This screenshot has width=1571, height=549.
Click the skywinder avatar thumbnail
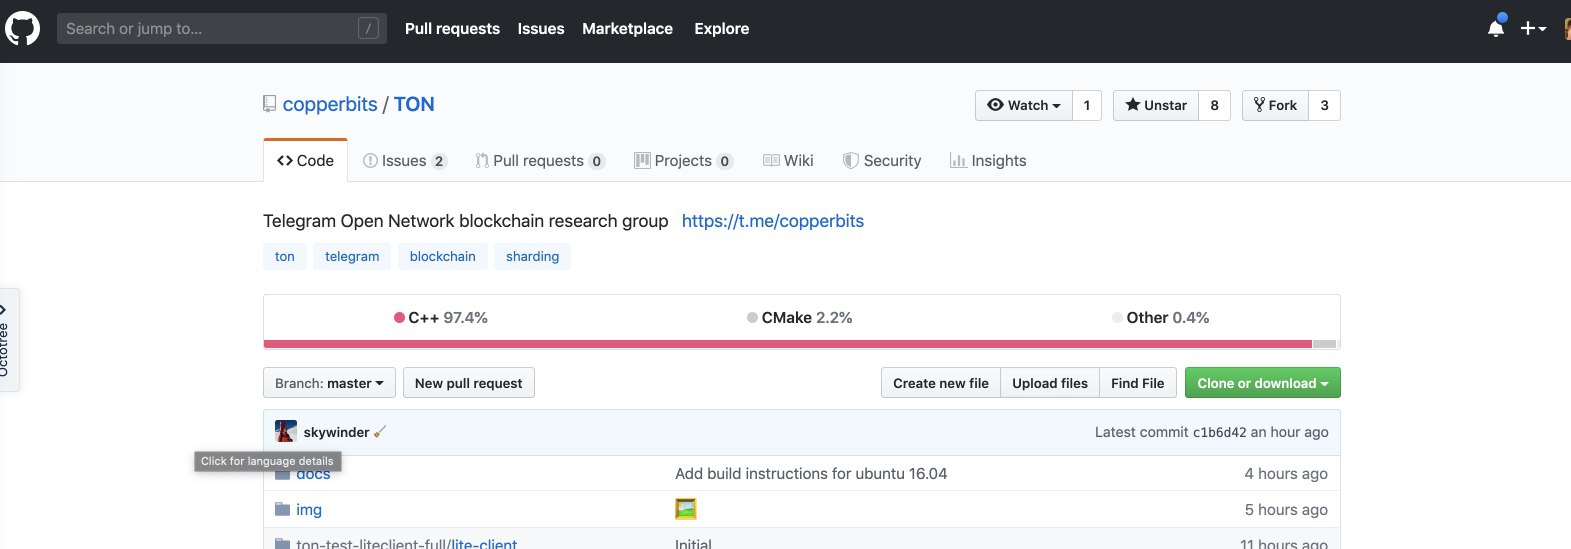tap(286, 432)
